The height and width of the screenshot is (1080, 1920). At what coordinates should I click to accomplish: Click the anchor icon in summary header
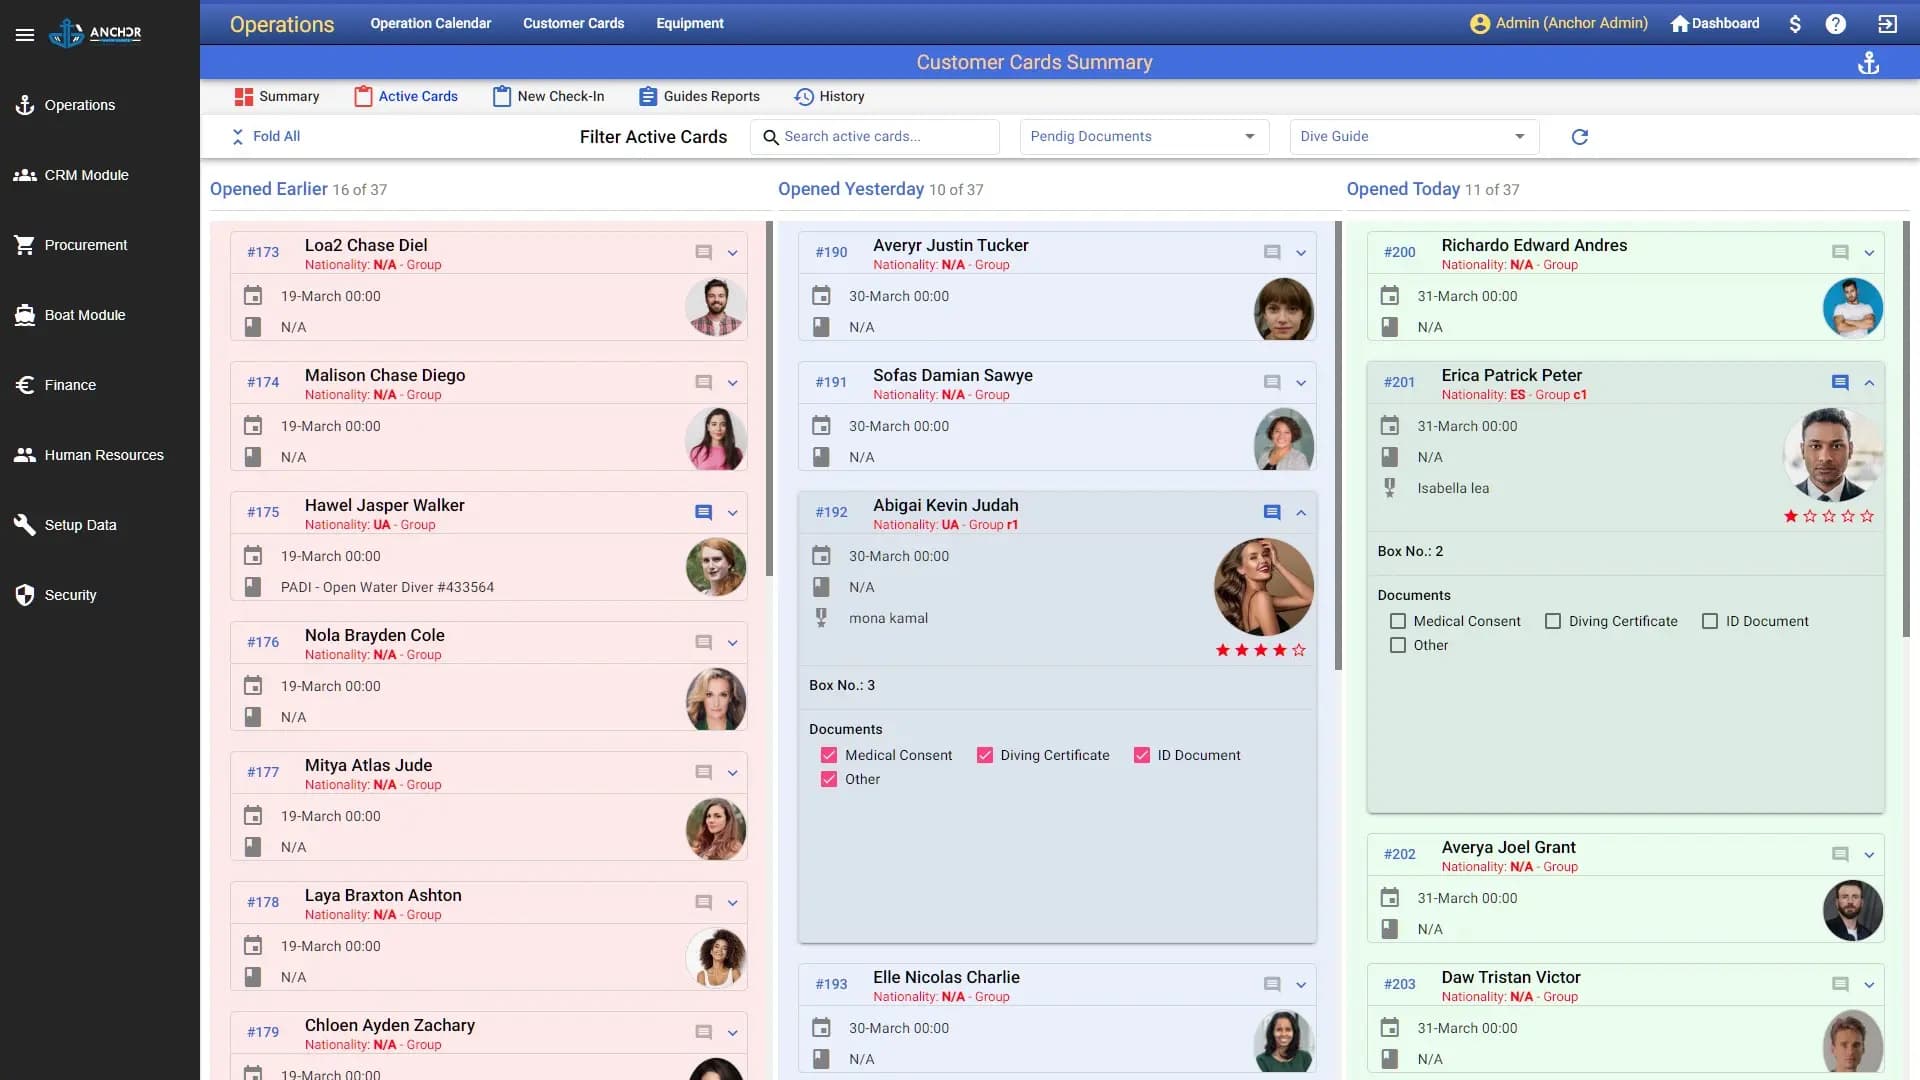click(1868, 64)
